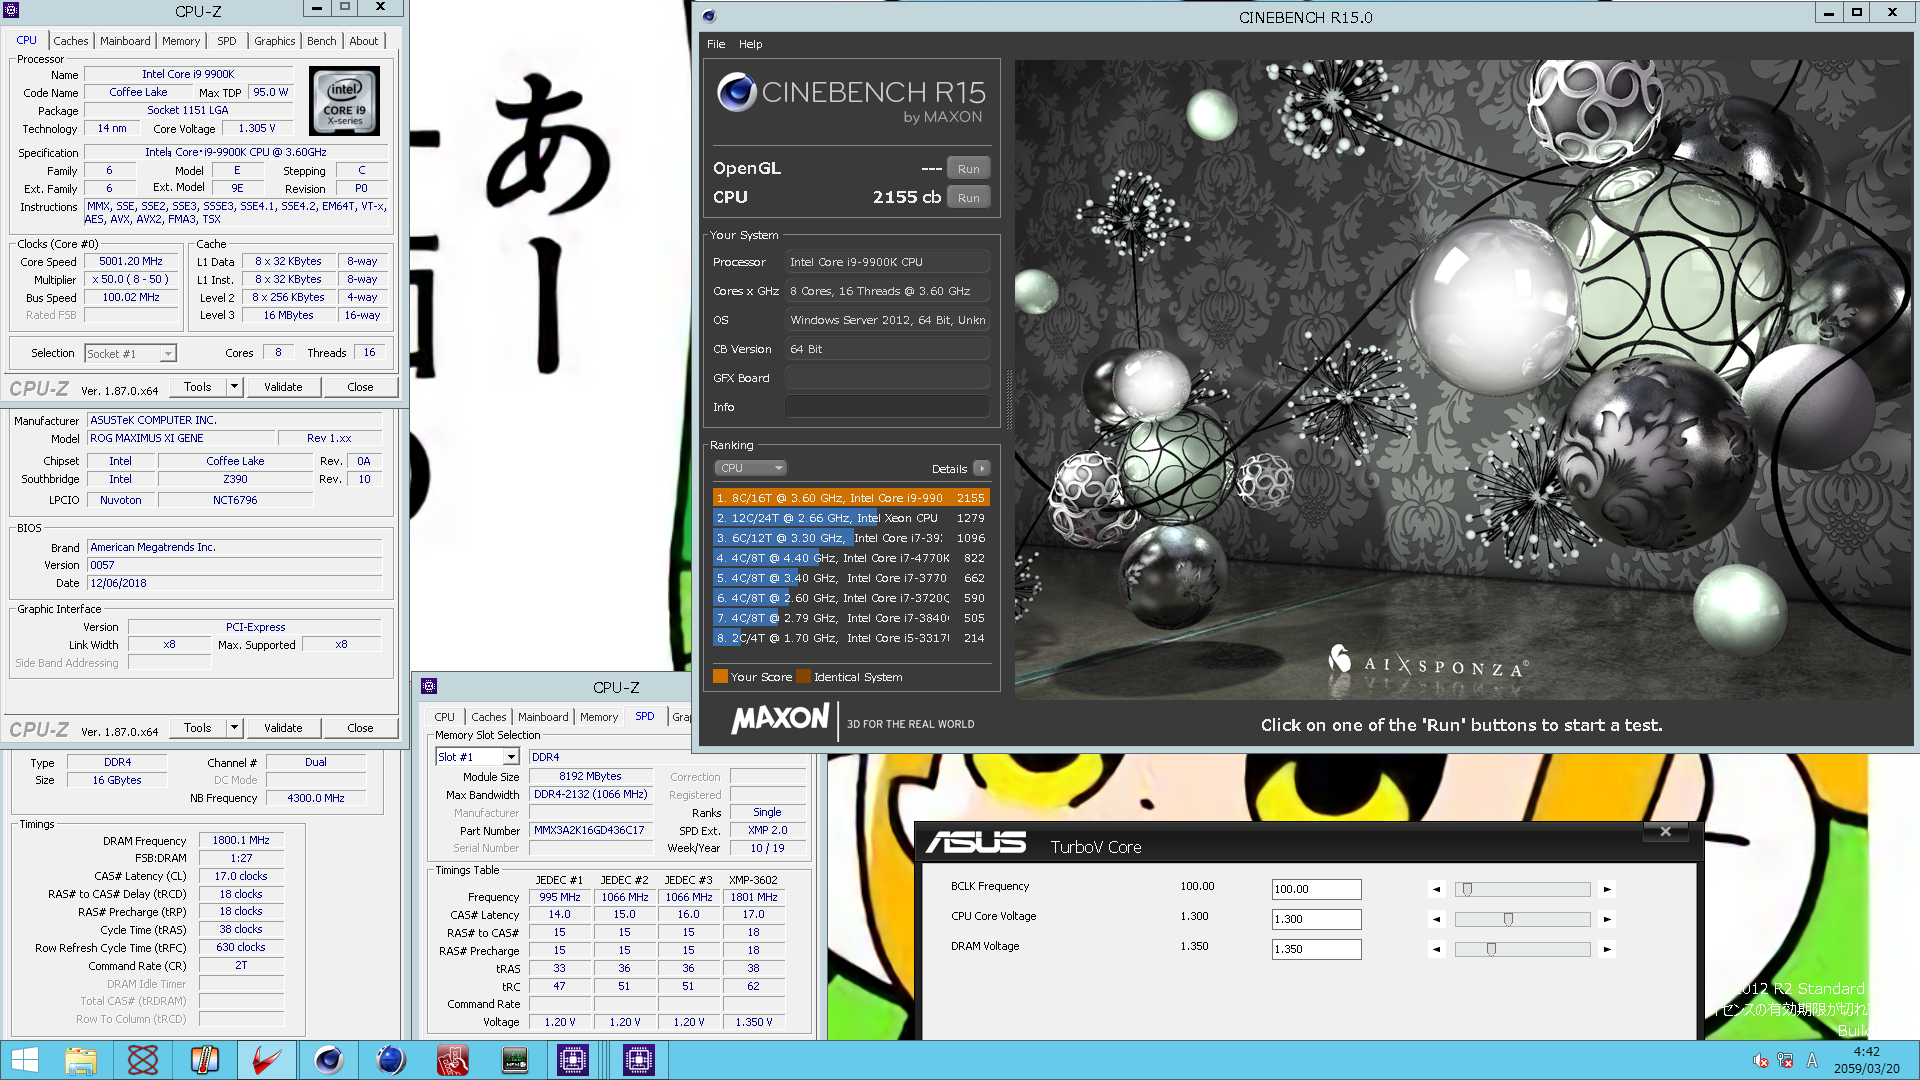
Task: Adjust the BCLK Frequency slider
Action: [x=1522, y=889]
